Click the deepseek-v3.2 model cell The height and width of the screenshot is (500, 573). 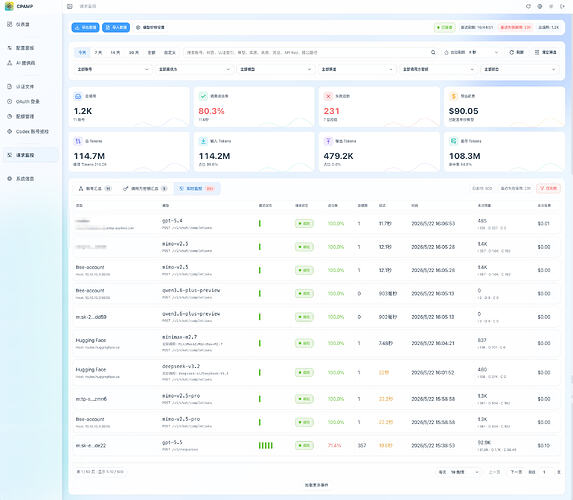pyautogui.click(x=195, y=372)
